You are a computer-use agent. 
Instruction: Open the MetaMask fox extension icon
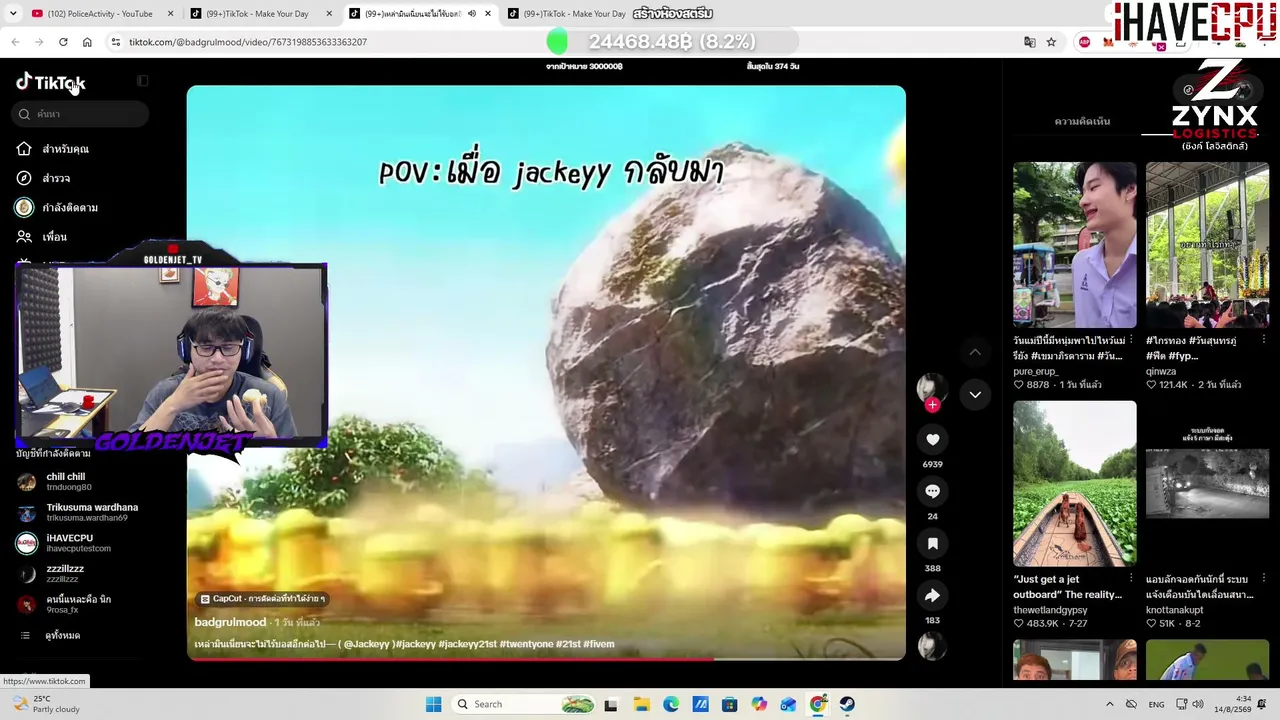(x=1108, y=42)
